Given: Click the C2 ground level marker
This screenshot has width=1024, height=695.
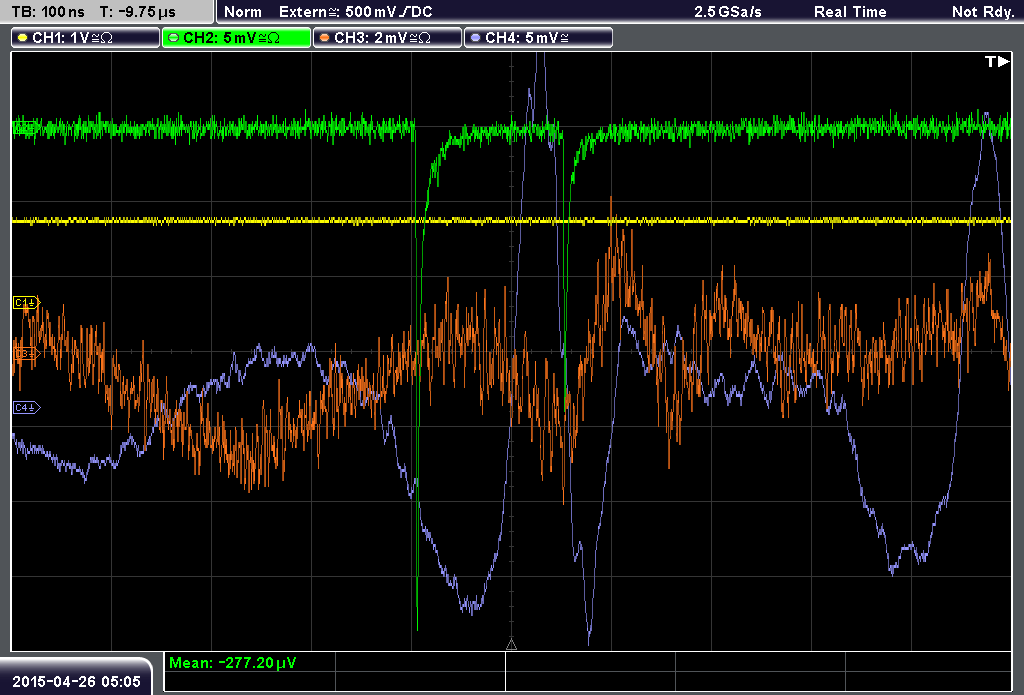Looking at the screenshot, I should [x=25, y=128].
